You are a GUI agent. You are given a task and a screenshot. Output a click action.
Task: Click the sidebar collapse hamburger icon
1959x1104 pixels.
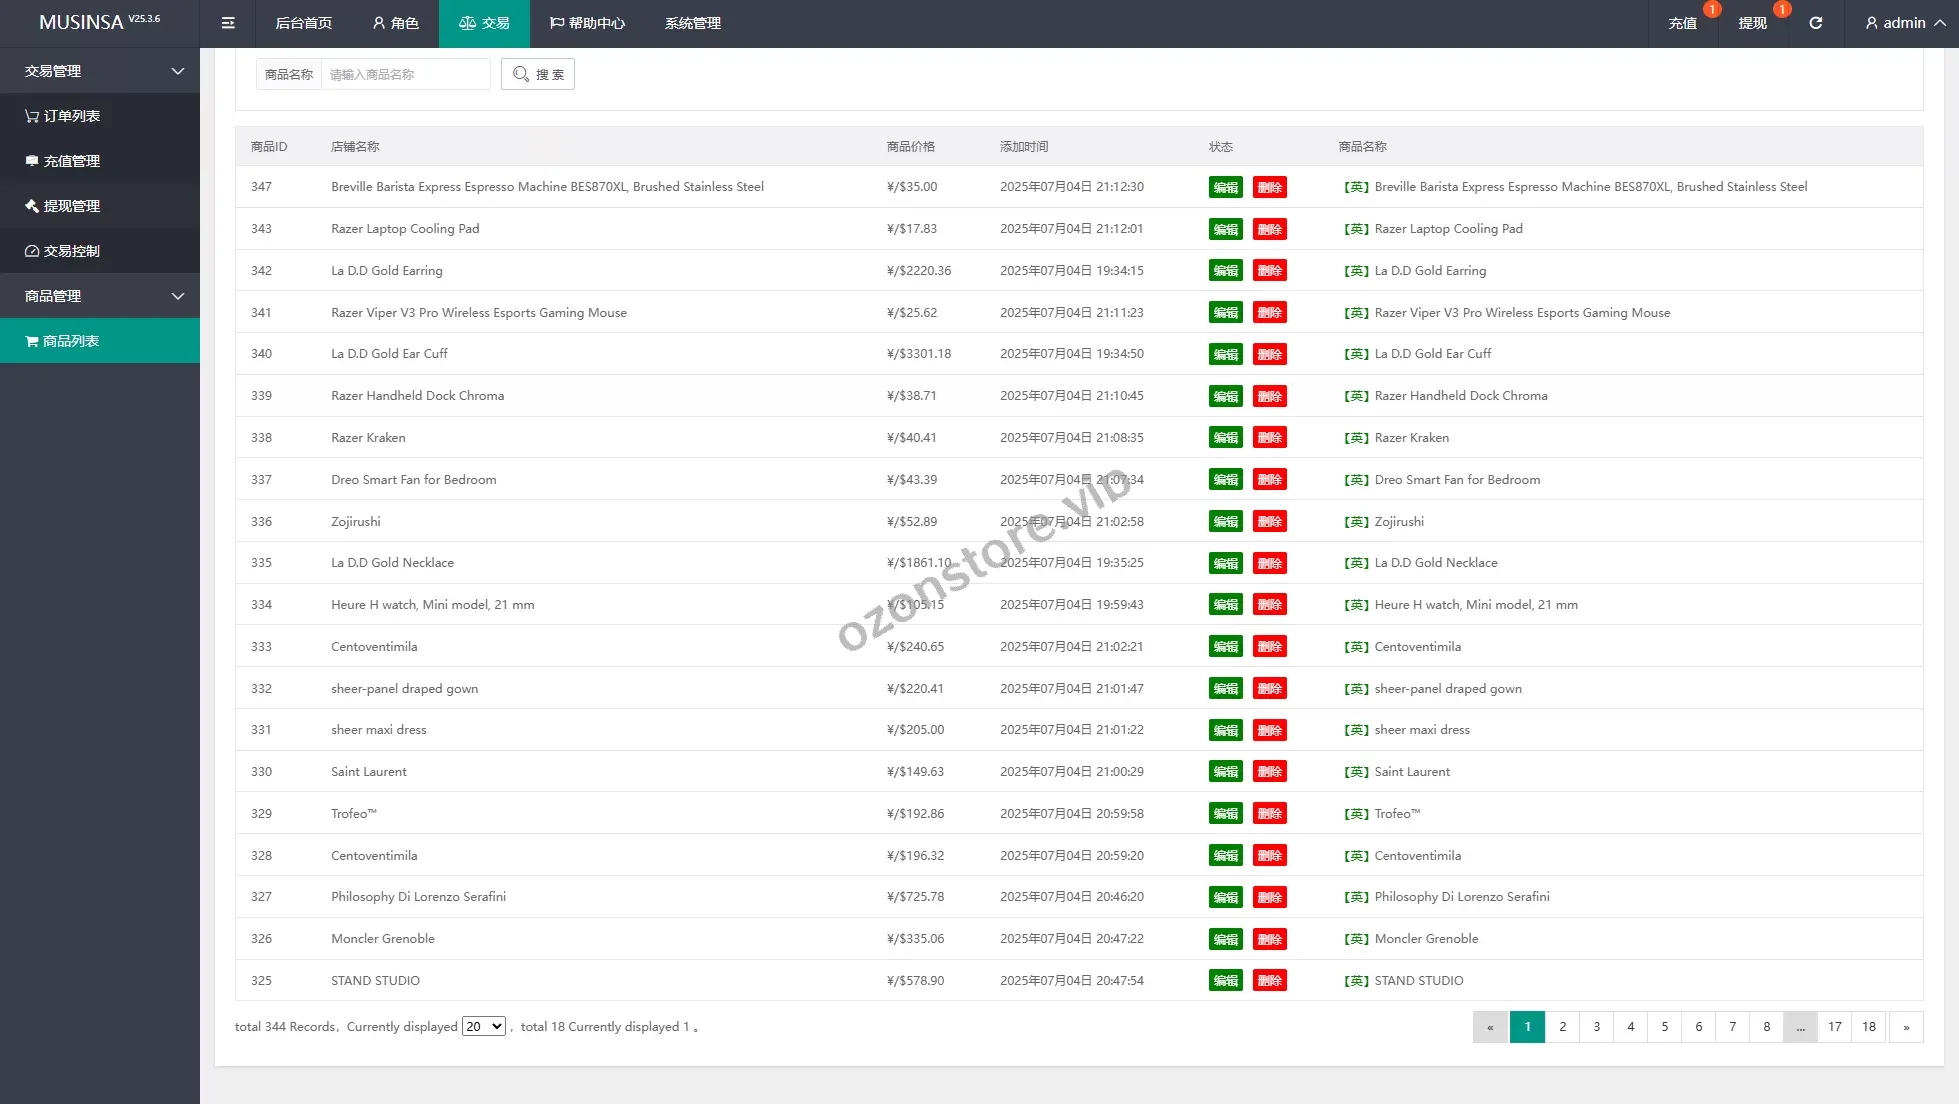(x=228, y=23)
